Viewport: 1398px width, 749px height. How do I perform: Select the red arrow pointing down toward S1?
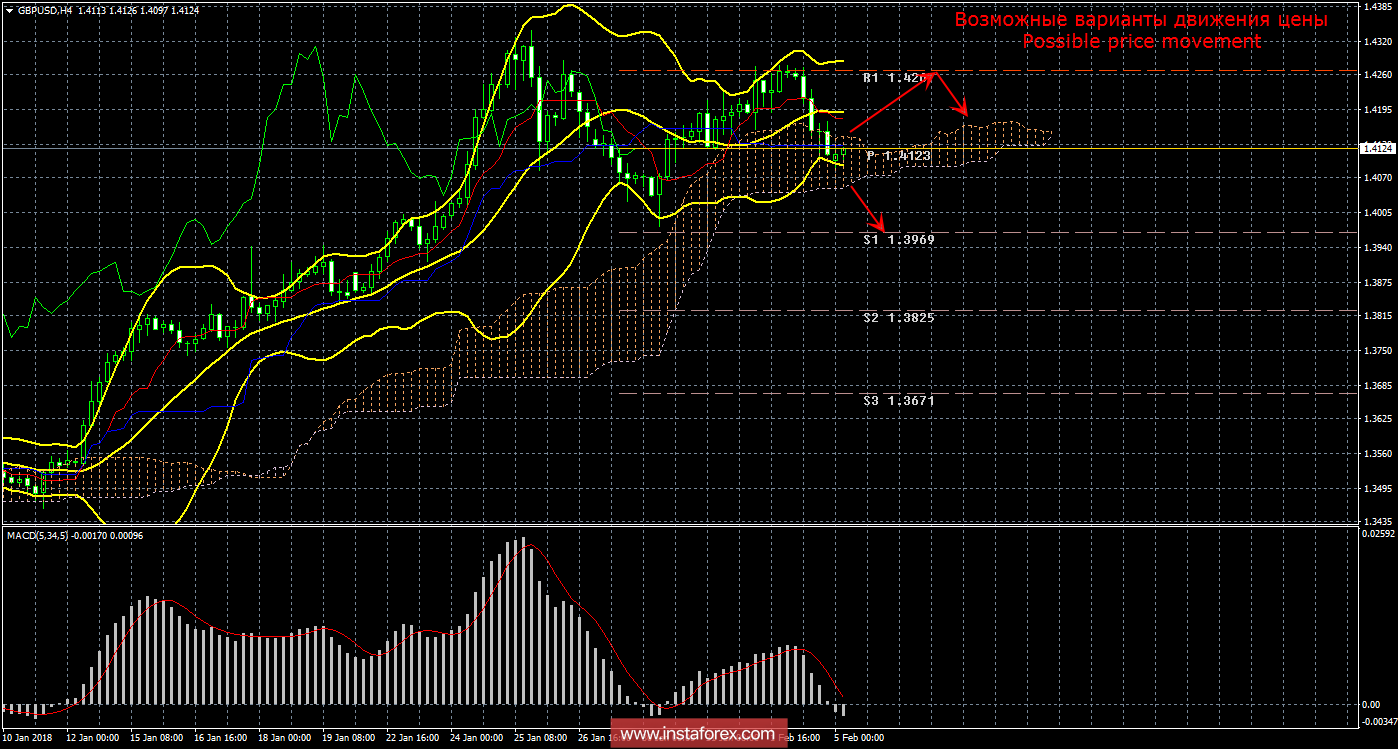point(868,206)
